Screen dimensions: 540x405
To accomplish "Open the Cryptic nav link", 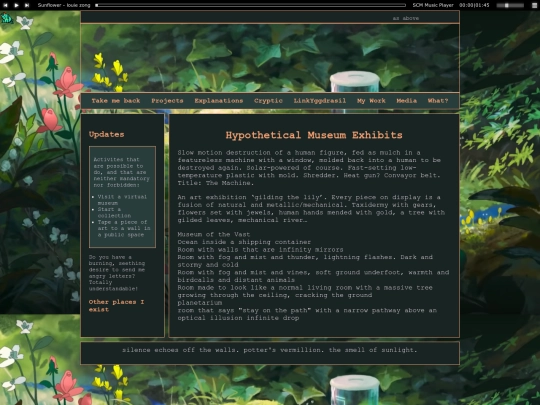I will (x=268, y=101).
